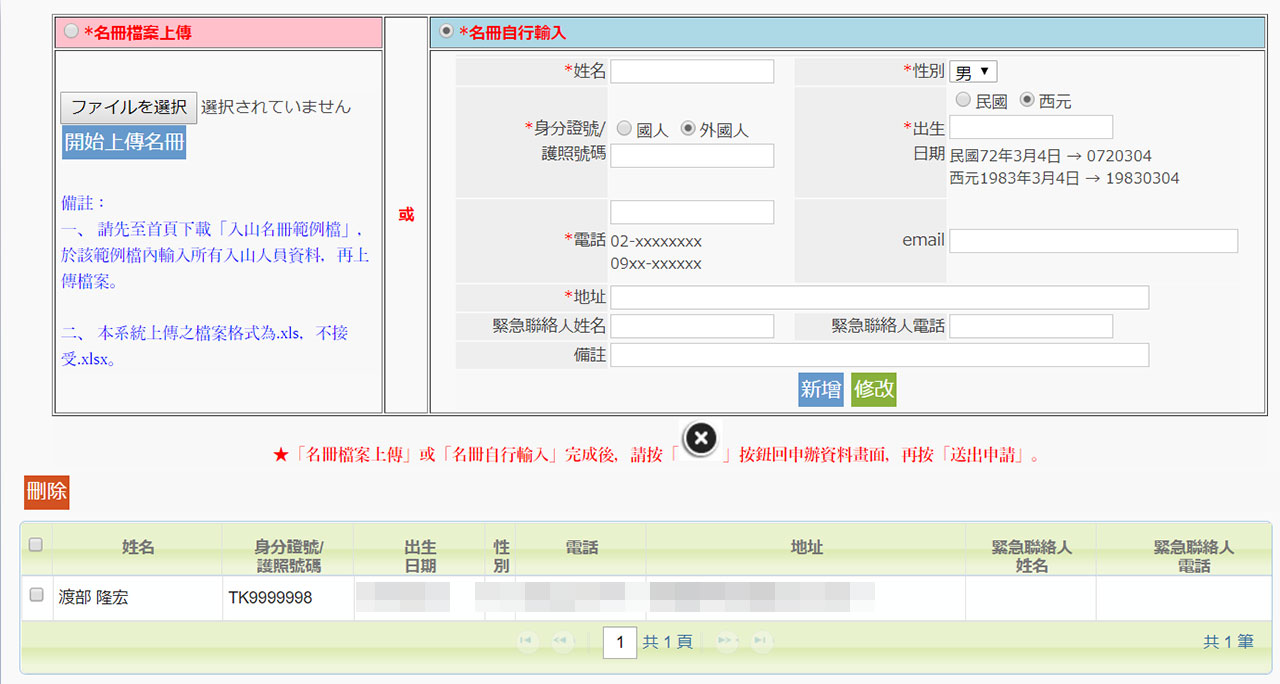Toggle the select-all checkbox in table header
1280x684 pixels.
(x=36, y=545)
